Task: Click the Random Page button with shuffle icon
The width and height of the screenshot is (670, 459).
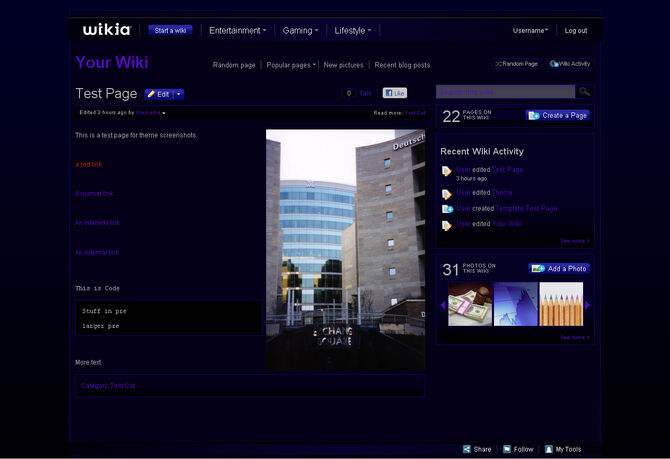Action: click(517, 64)
